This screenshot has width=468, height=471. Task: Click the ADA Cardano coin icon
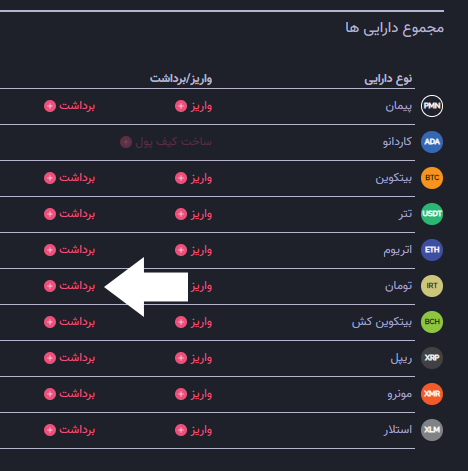tap(432, 142)
